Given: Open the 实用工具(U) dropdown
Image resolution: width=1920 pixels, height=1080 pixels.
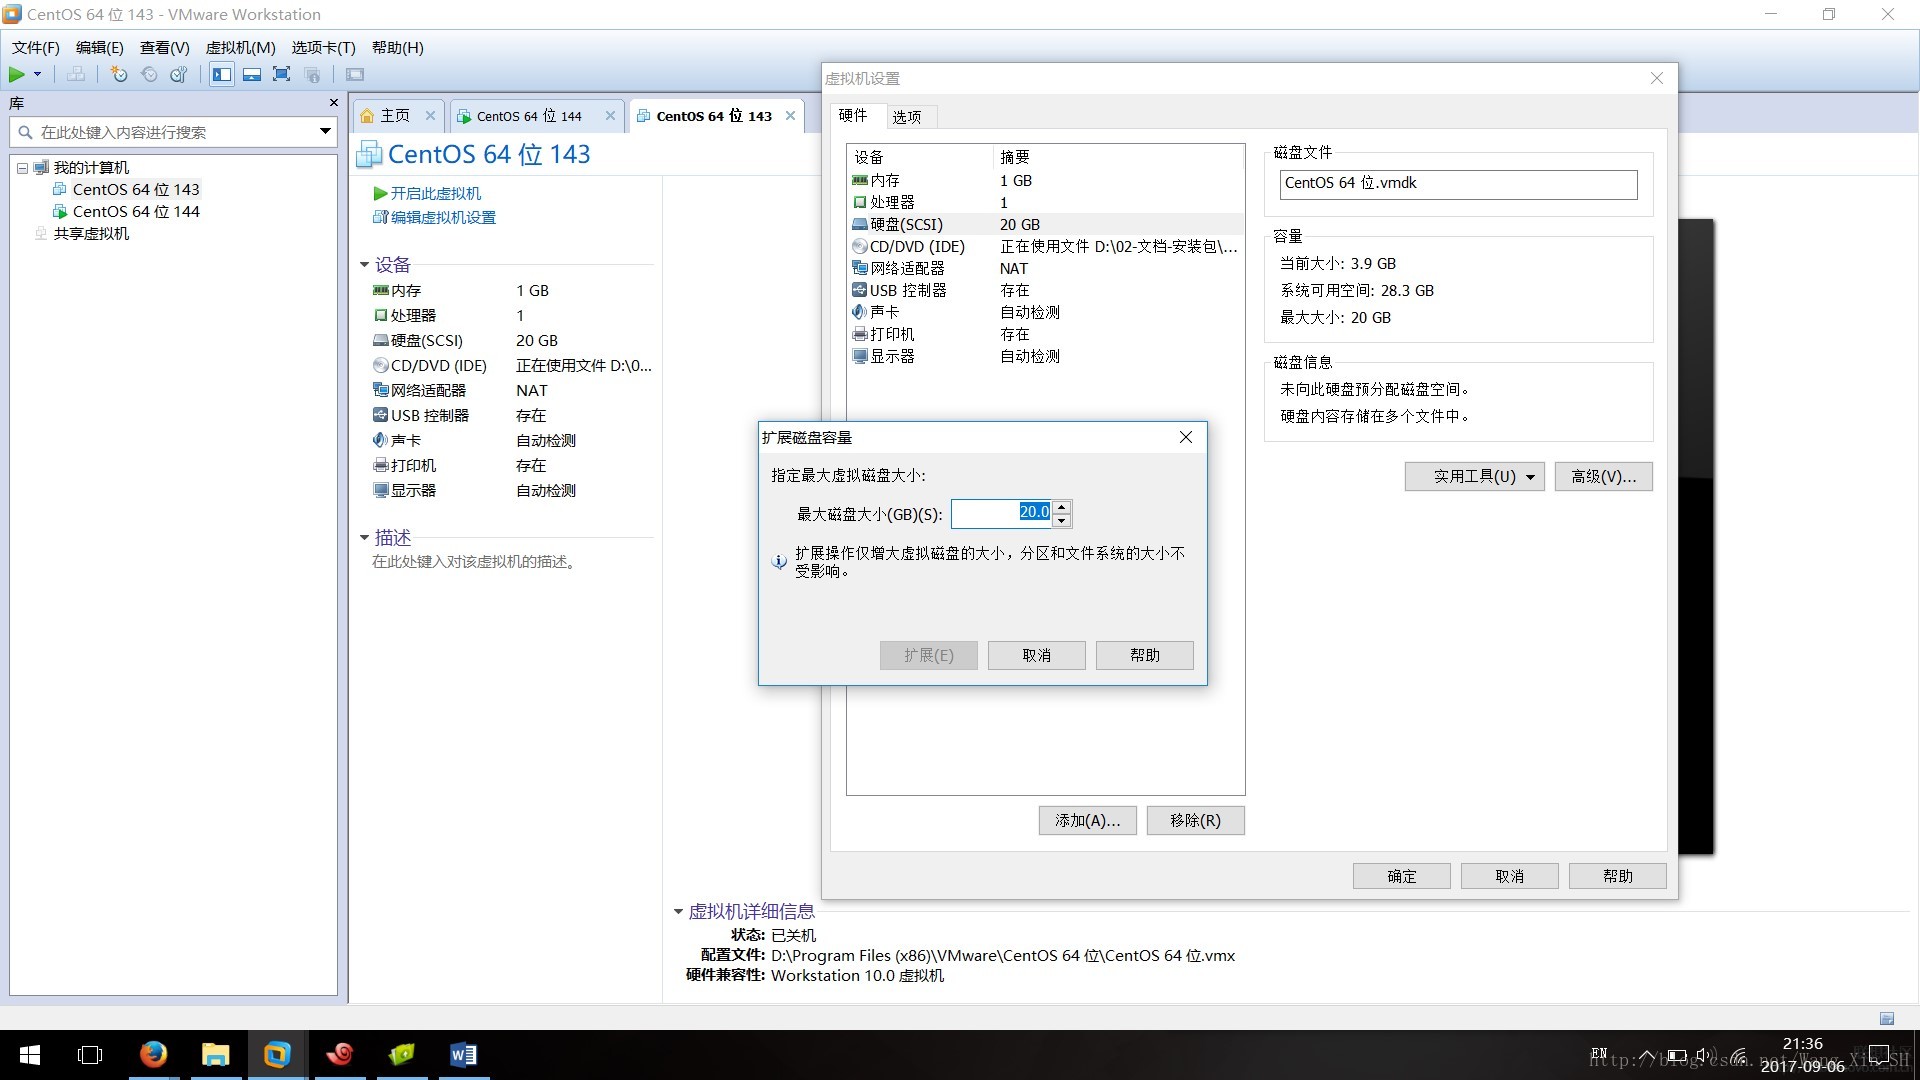Looking at the screenshot, I should tap(1474, 476).
